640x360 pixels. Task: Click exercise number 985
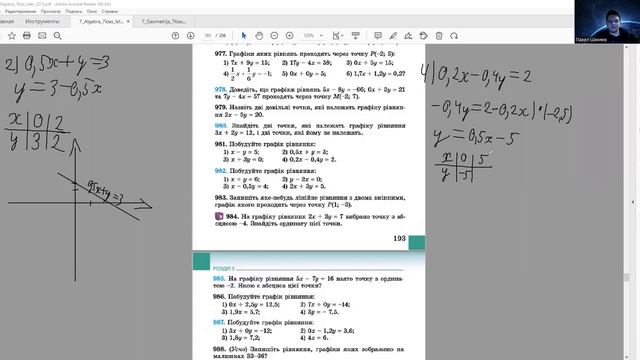coord(219,279)
